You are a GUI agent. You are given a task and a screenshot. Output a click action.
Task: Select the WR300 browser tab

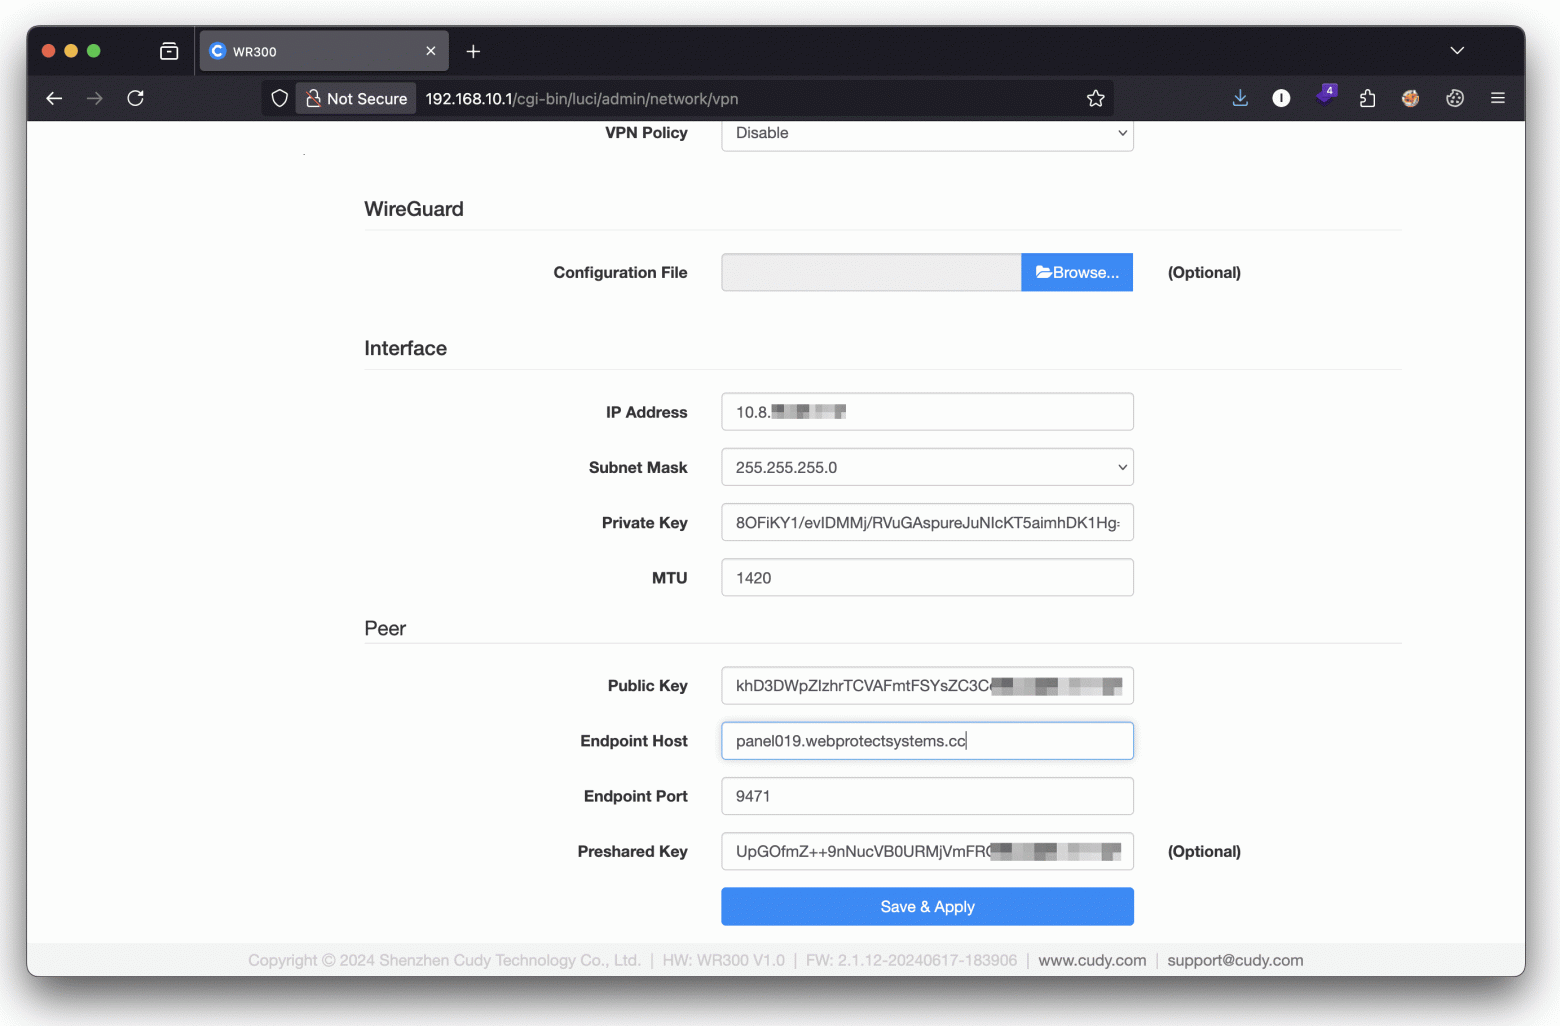(x=310, y=51)
